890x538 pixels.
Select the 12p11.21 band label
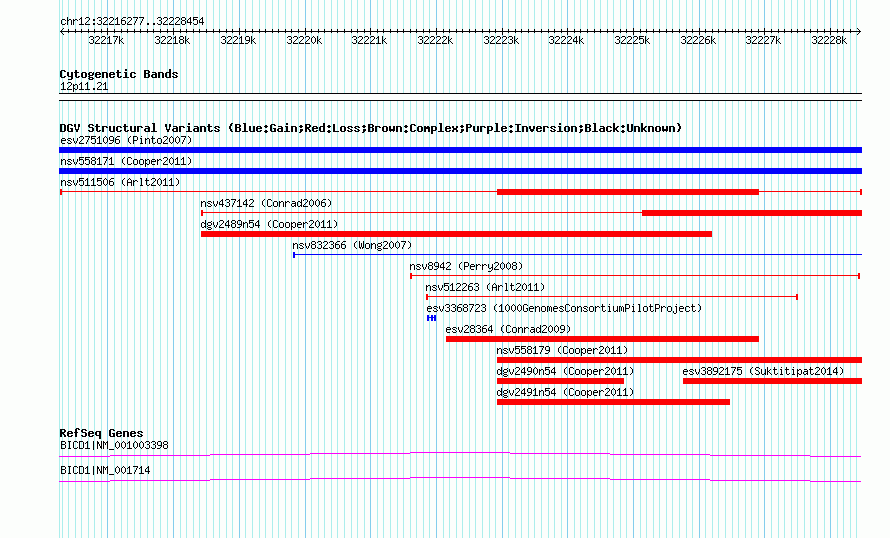click(84, 86)
